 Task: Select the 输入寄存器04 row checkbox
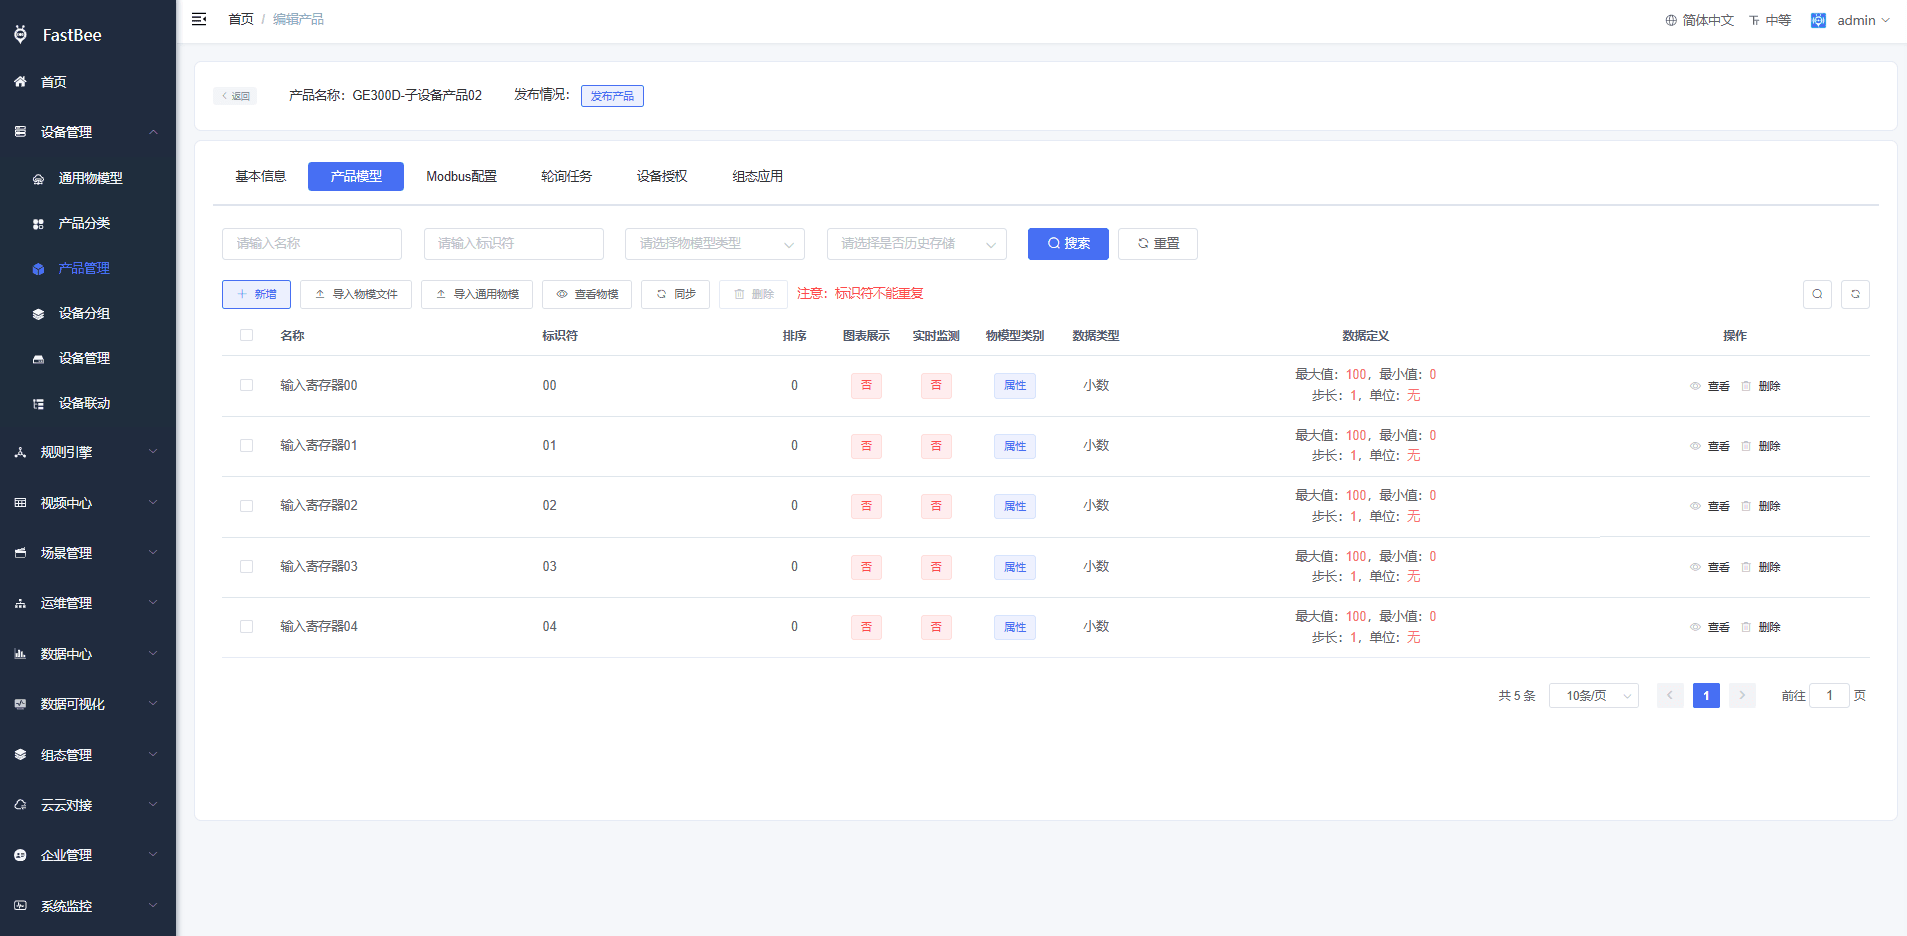246,627
